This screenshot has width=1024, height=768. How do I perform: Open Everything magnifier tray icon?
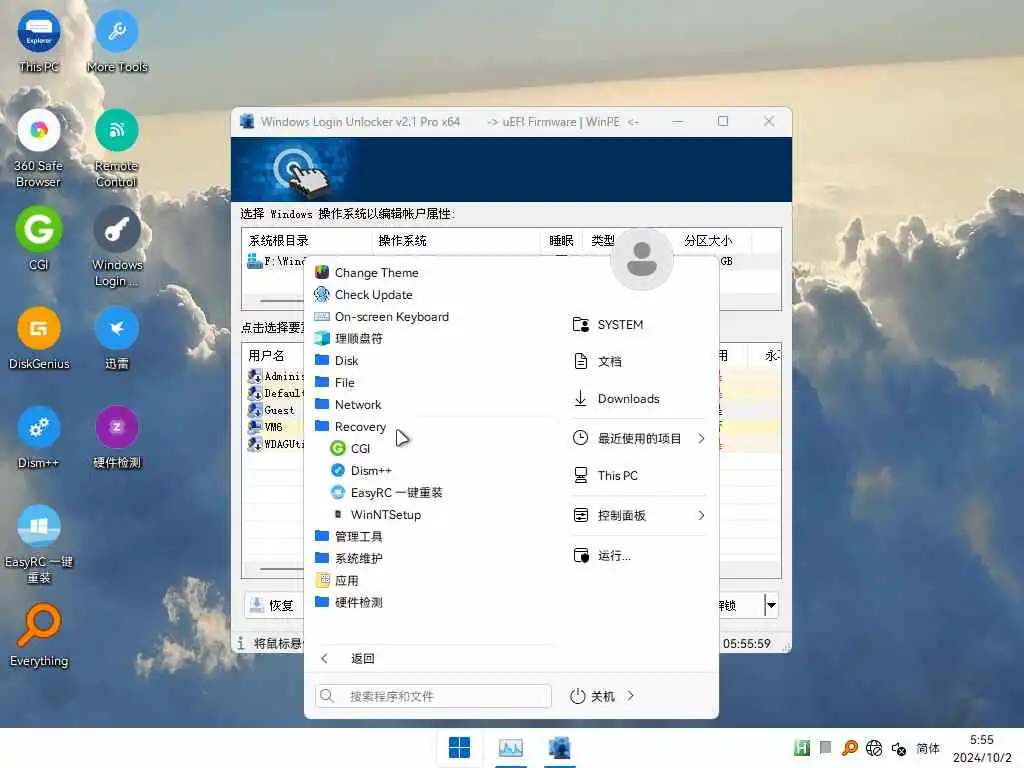coord(850,748)
